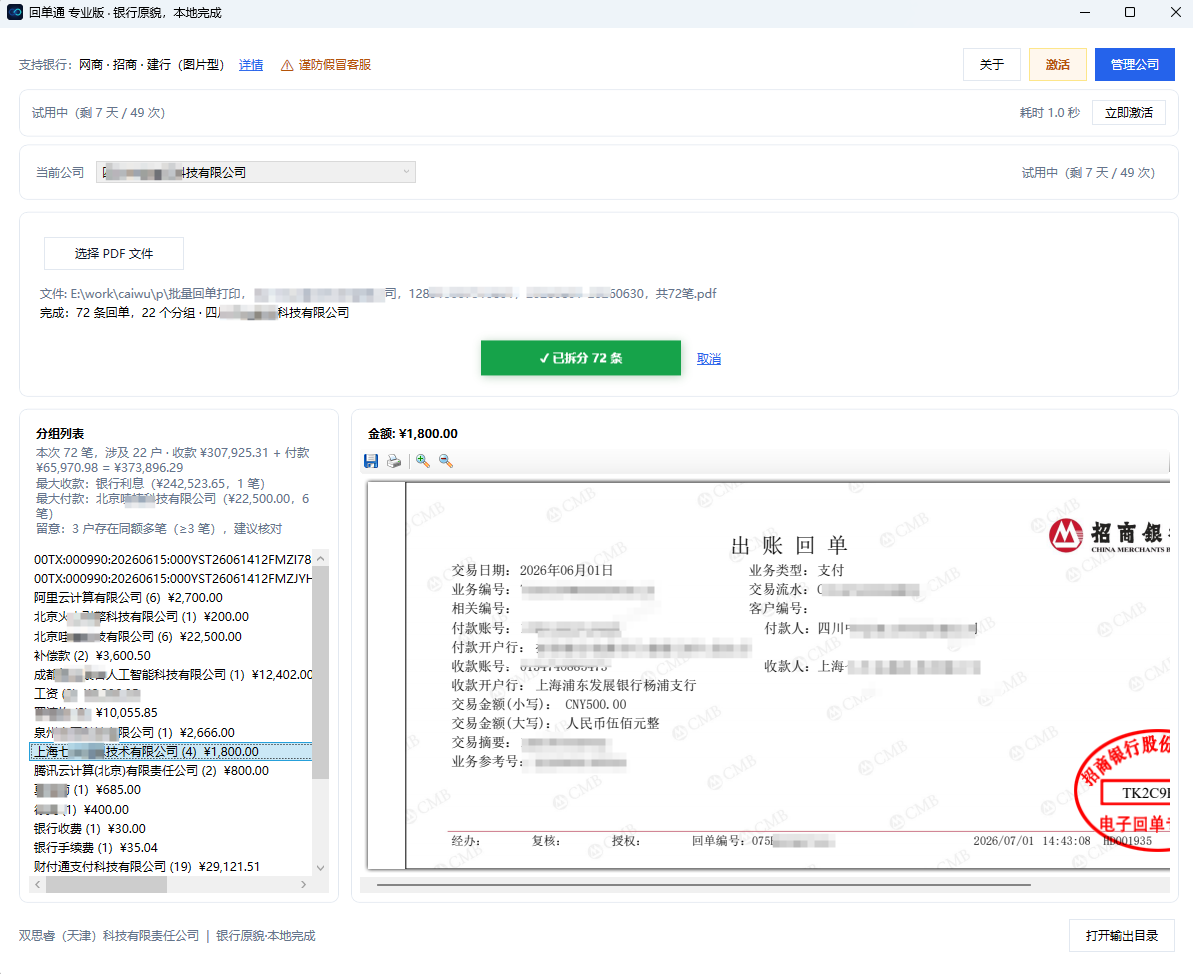This screenshot has width=1193, height=974.
Task: Select 银行收费 (1) ¥30.00 row
Action: pyautogui.click(x=172, y=828)
